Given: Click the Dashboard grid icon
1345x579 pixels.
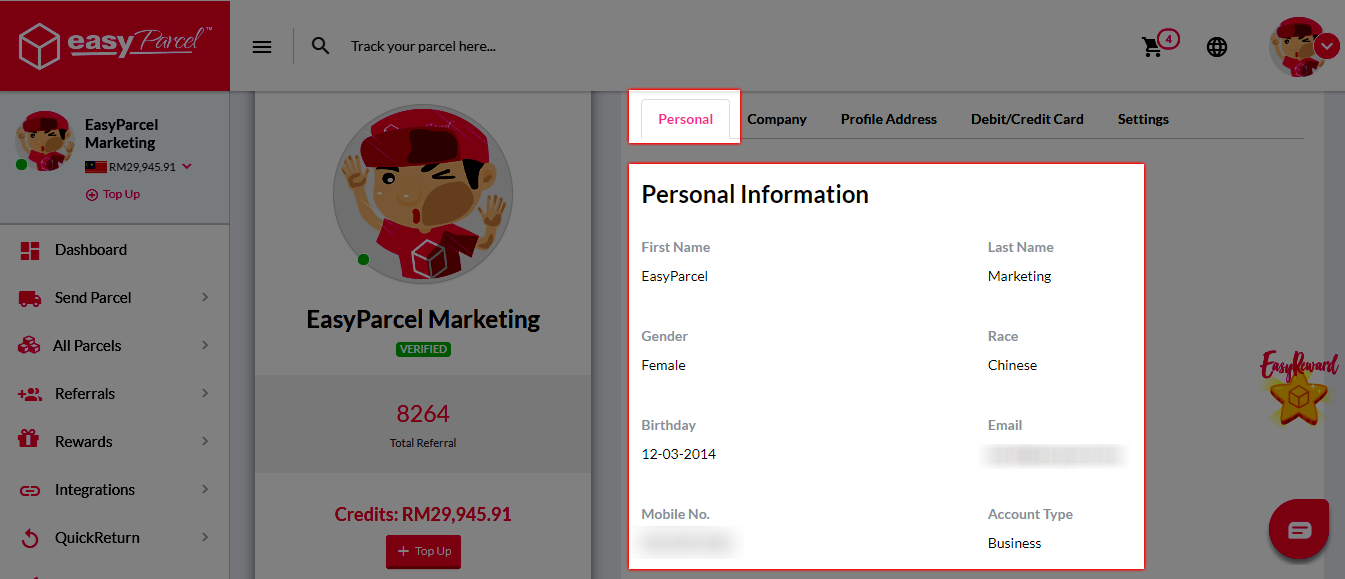Looking at the screenshot, I should pos(30,250).
